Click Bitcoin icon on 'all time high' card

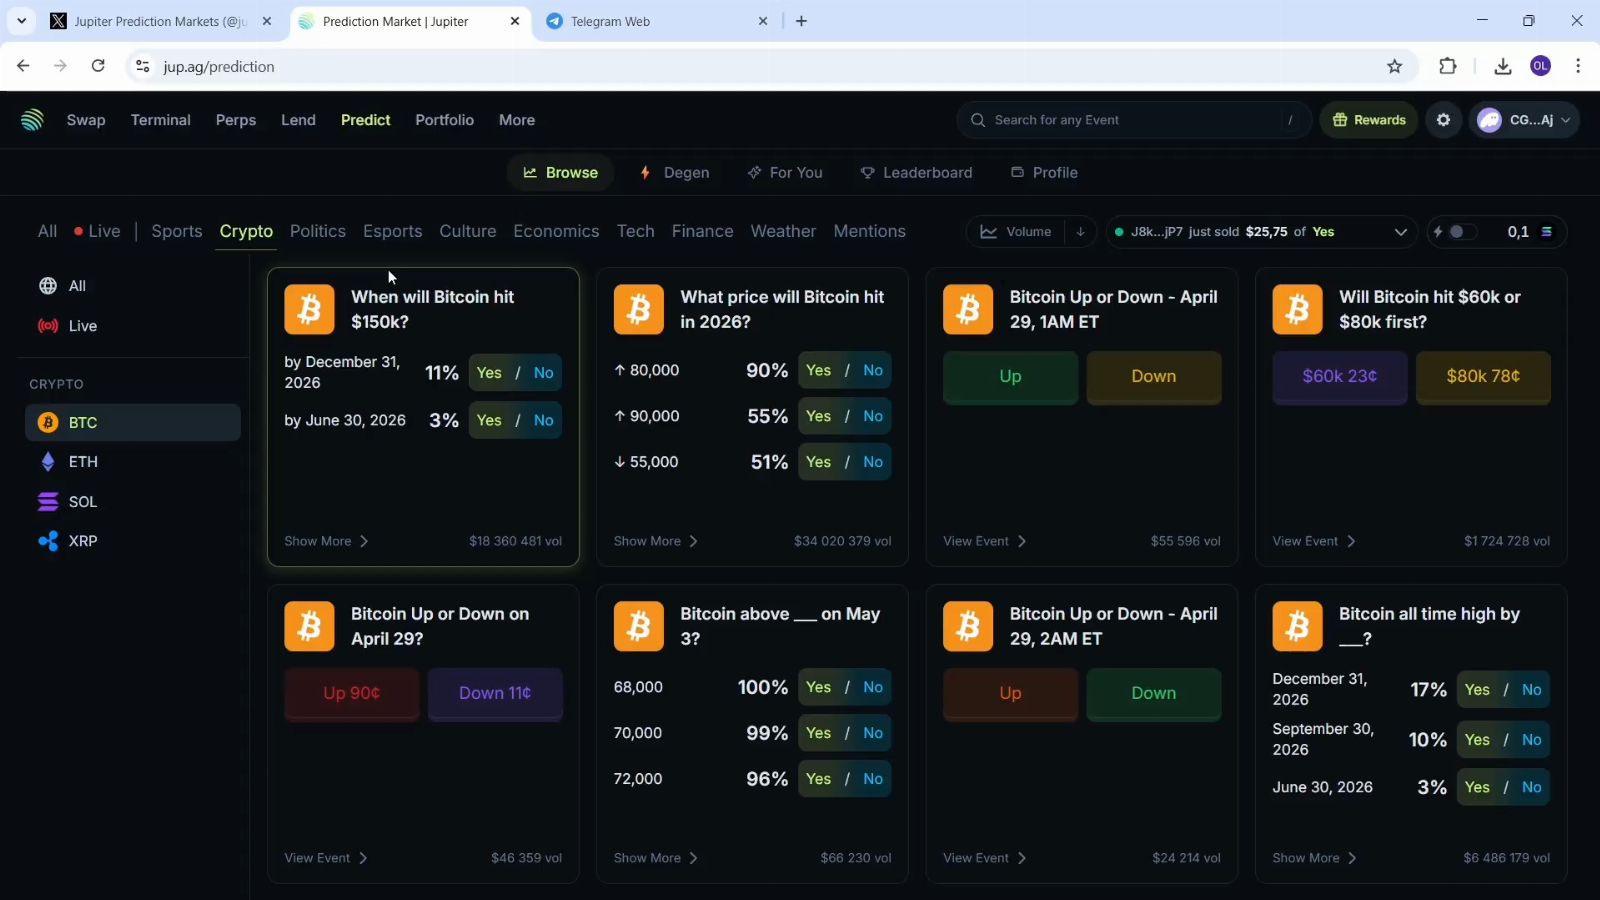point(1297,626)
